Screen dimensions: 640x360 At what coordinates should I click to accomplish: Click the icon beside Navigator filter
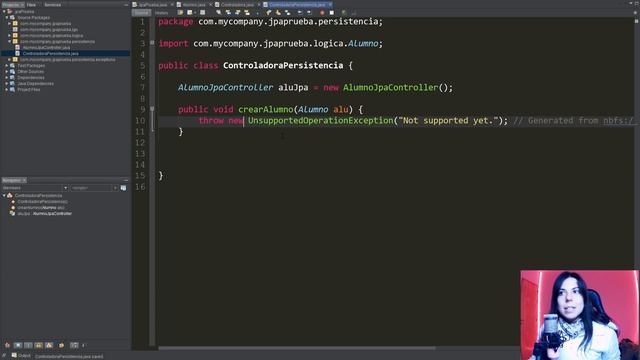pyautogui.click(x=123, y=188)
